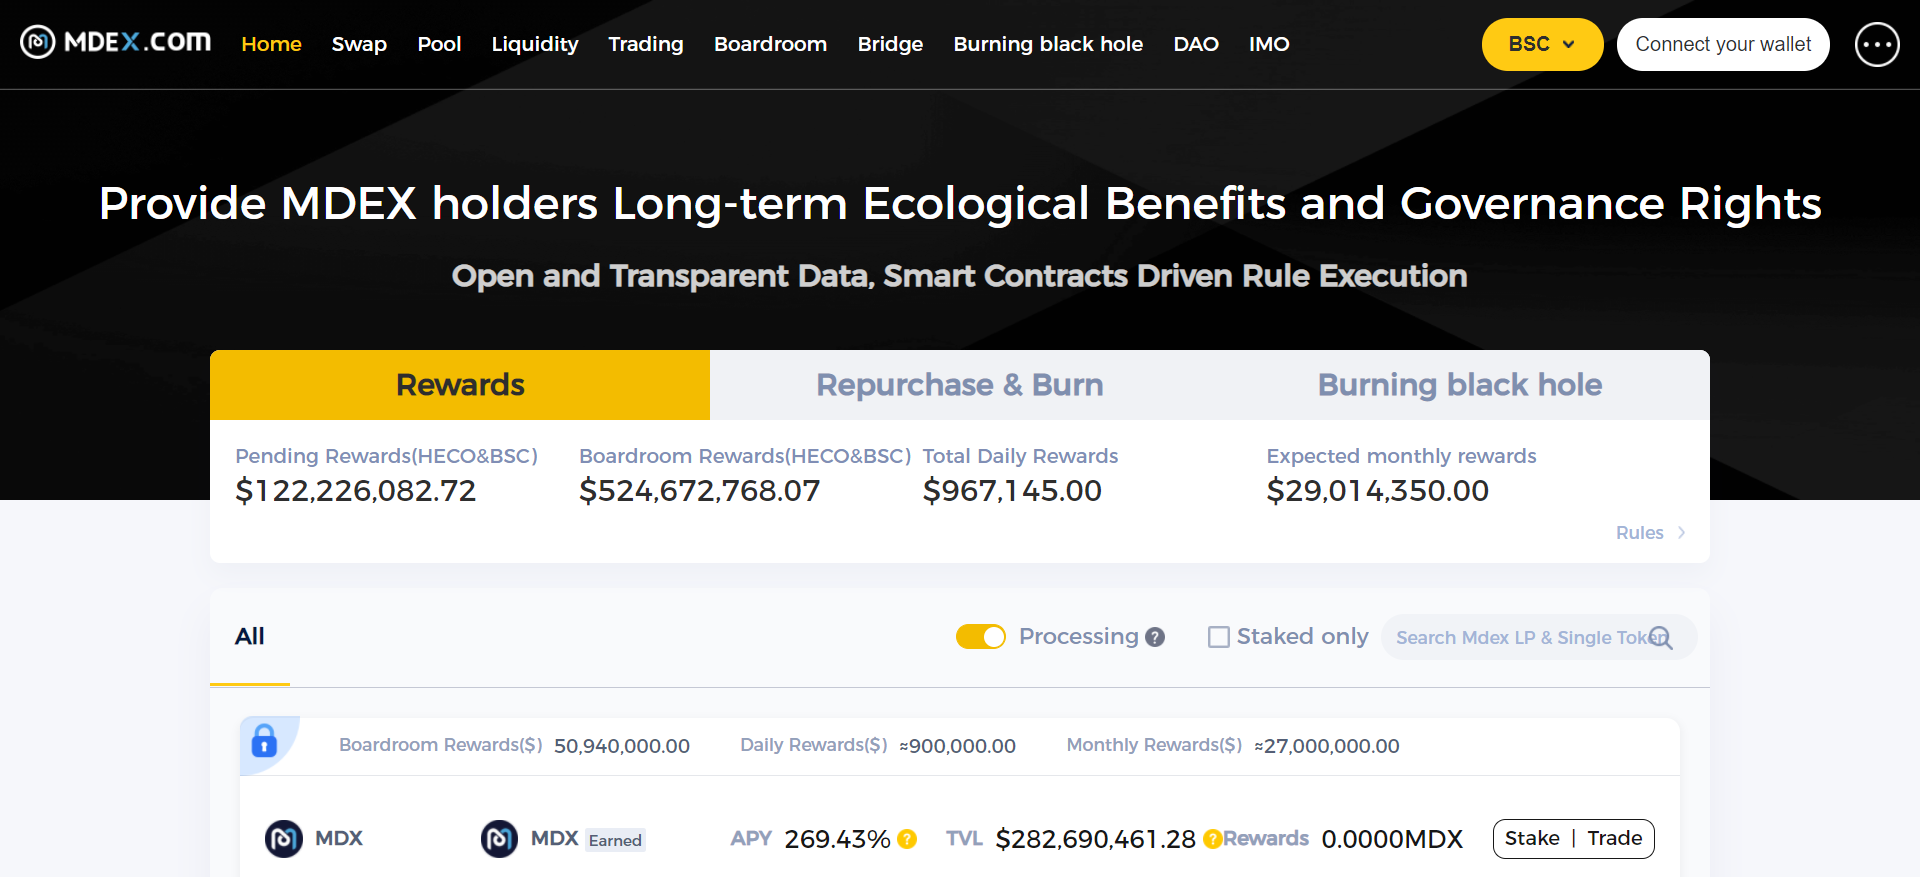1920x877 pixels.
Task: Open the three-dots more menu
Action: 1877,44
